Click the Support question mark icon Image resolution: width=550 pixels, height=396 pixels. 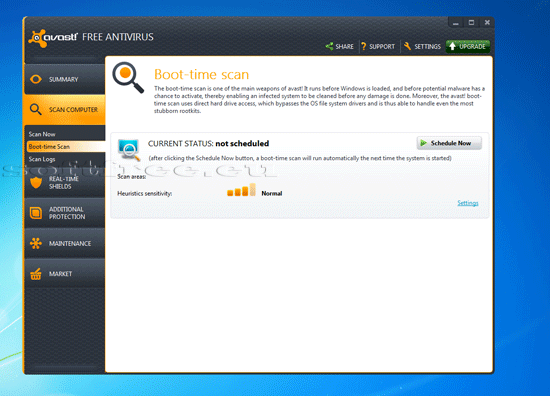tap(364, 46)
